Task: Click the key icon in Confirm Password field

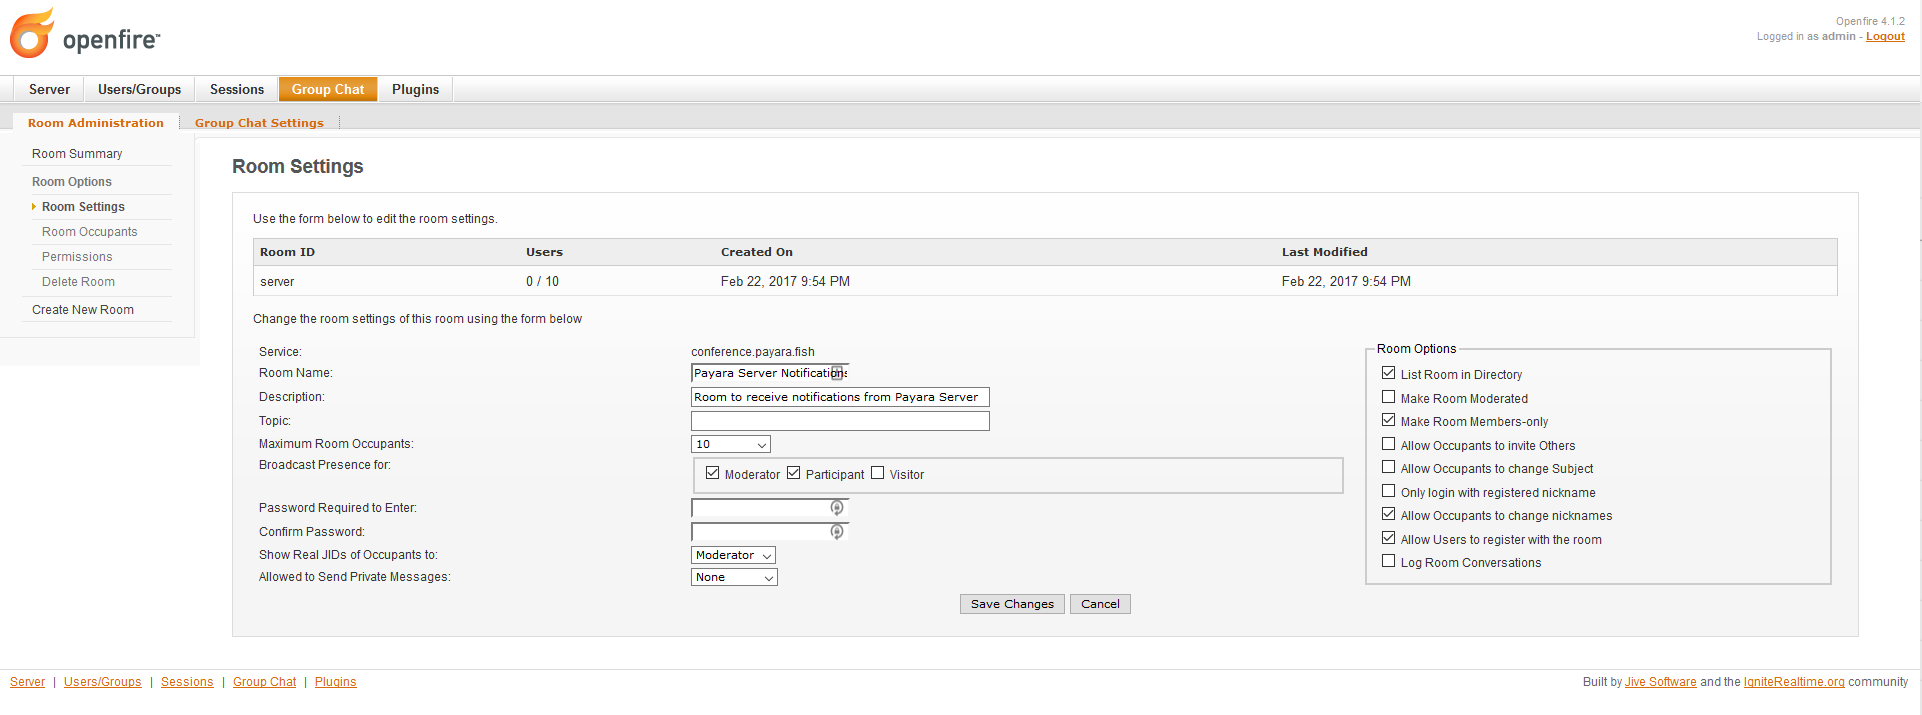Action: [837, 532]
